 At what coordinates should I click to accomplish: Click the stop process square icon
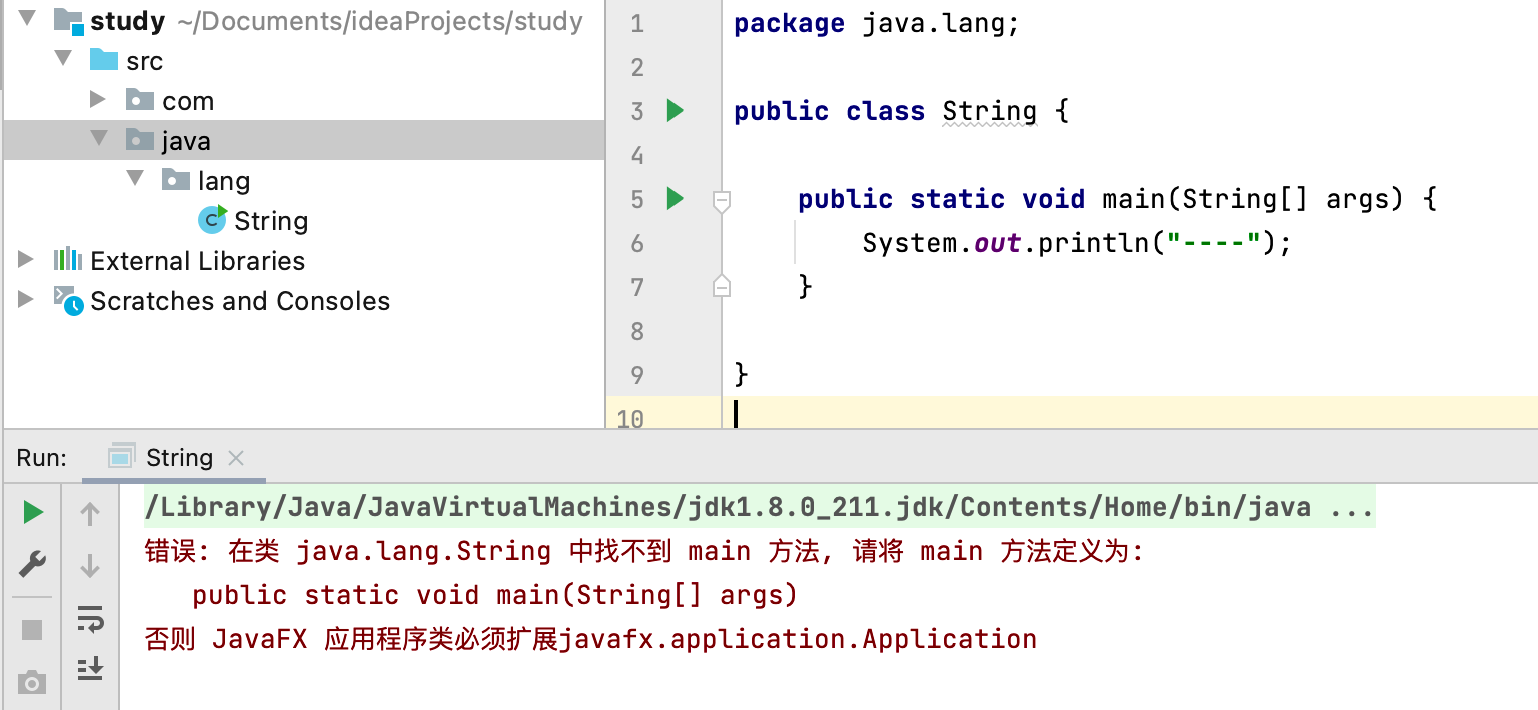point(33,629)
